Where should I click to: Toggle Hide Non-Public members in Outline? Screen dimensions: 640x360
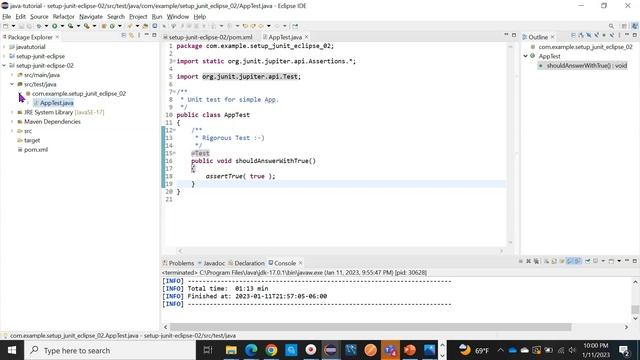click(604, 36)
